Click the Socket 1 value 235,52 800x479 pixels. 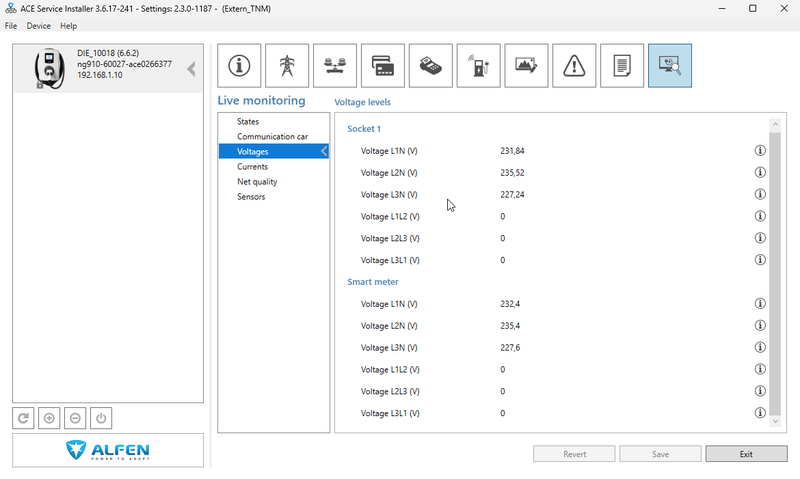point(512,173)
